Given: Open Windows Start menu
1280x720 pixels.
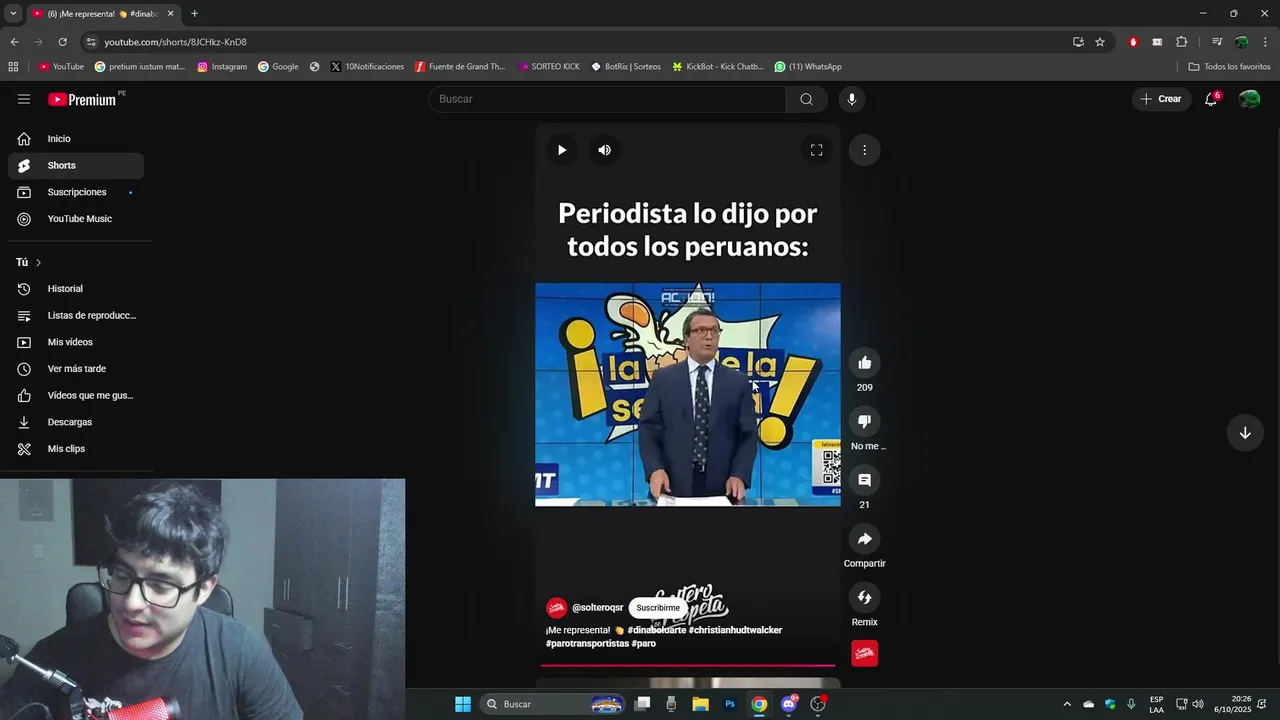Looking at the screenshot, I should coord(463,704).
